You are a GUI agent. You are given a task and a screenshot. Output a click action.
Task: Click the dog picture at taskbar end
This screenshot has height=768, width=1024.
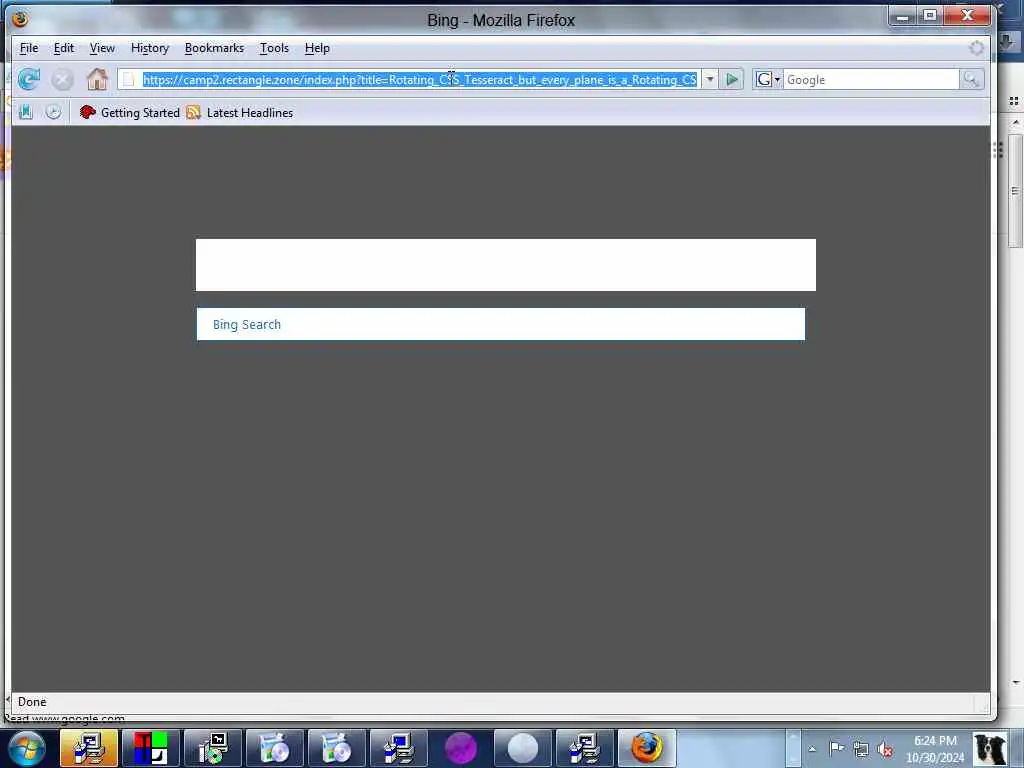[990, 748]
